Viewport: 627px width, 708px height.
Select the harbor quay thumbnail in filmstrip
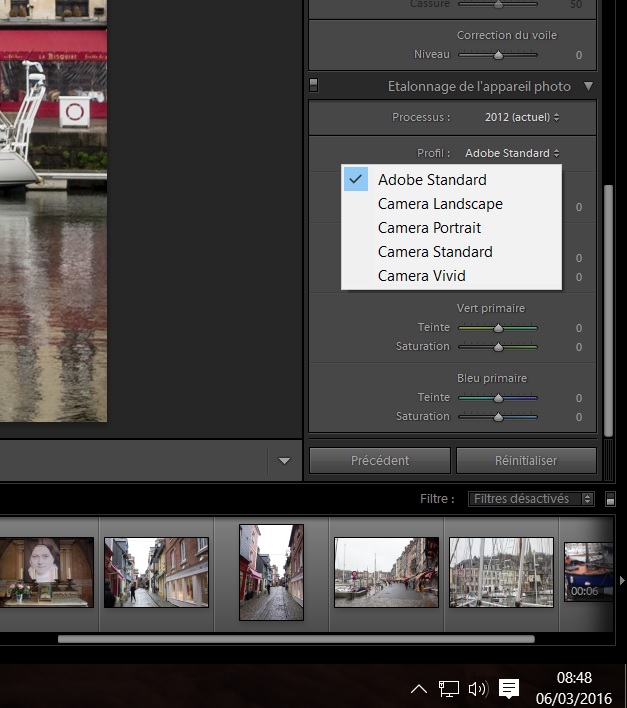pos(386,572)
